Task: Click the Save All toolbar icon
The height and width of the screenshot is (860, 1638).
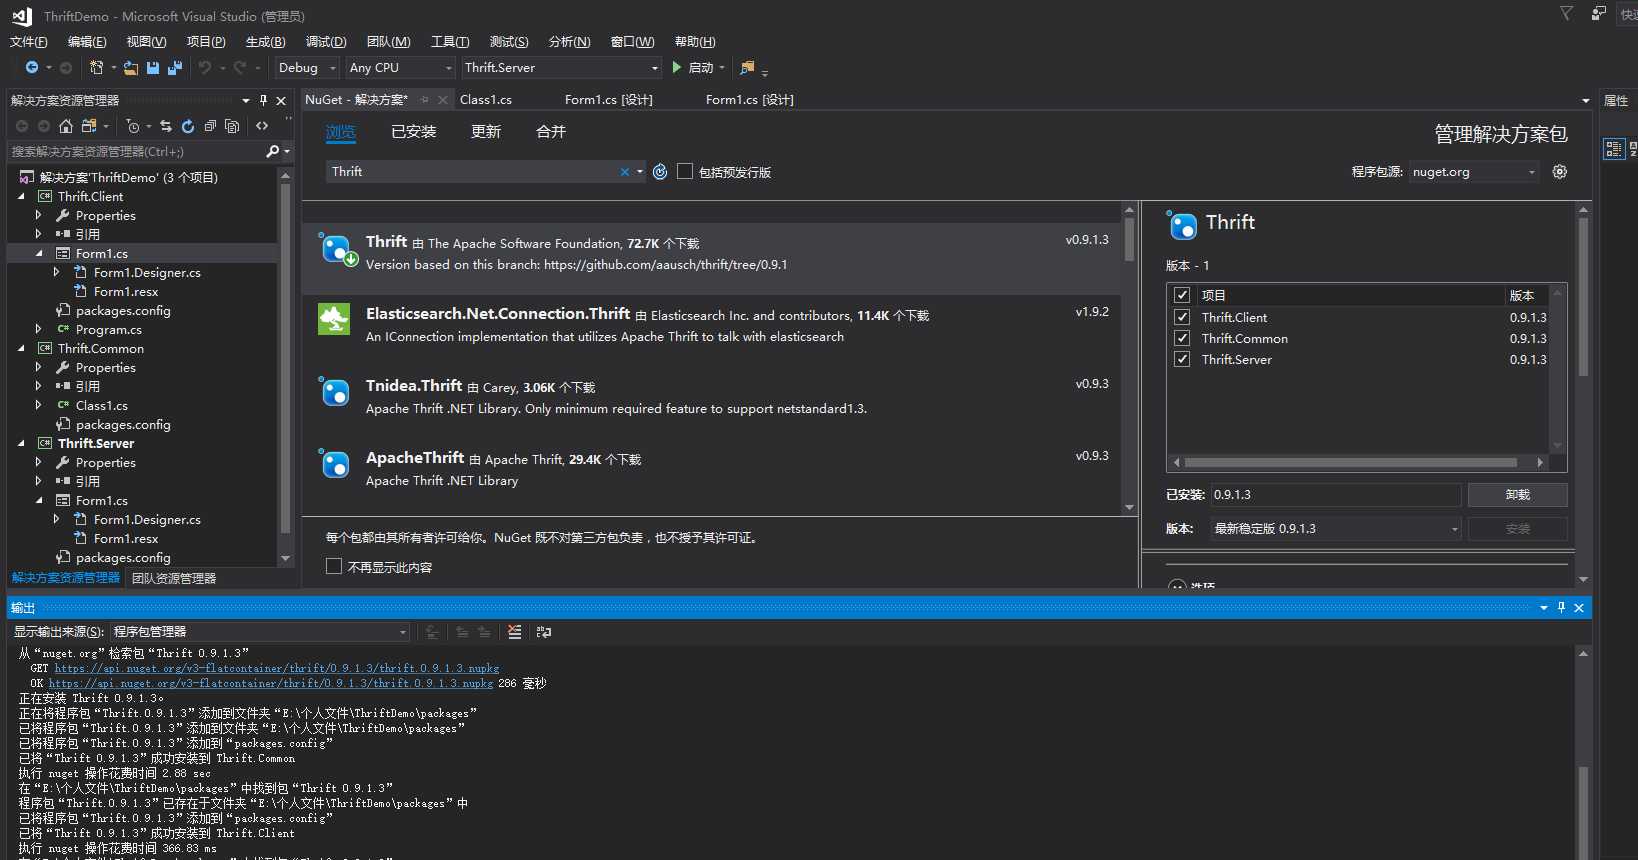Action: 174,67
